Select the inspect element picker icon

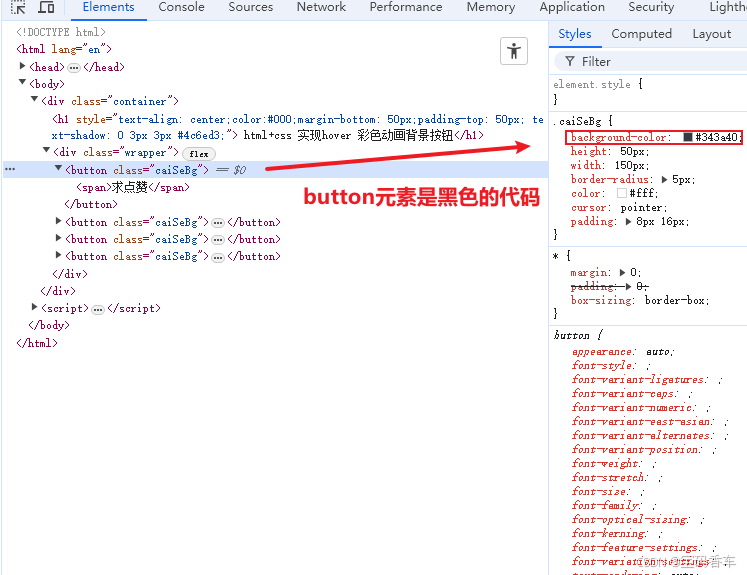18,7
